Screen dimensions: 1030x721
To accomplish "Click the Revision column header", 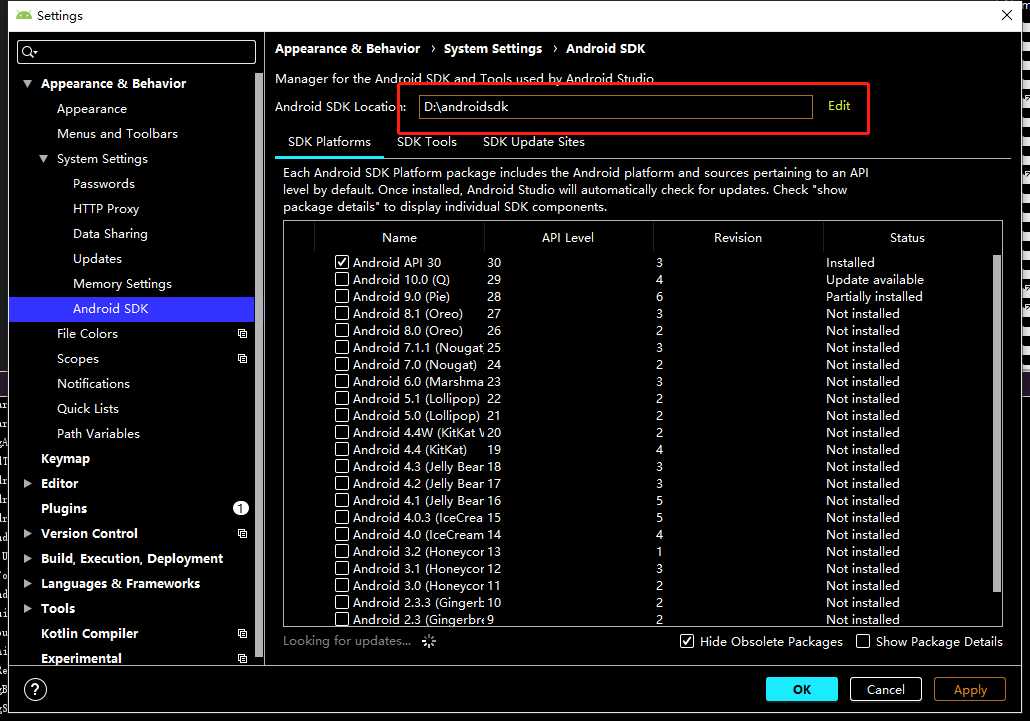I will (738, 238).
